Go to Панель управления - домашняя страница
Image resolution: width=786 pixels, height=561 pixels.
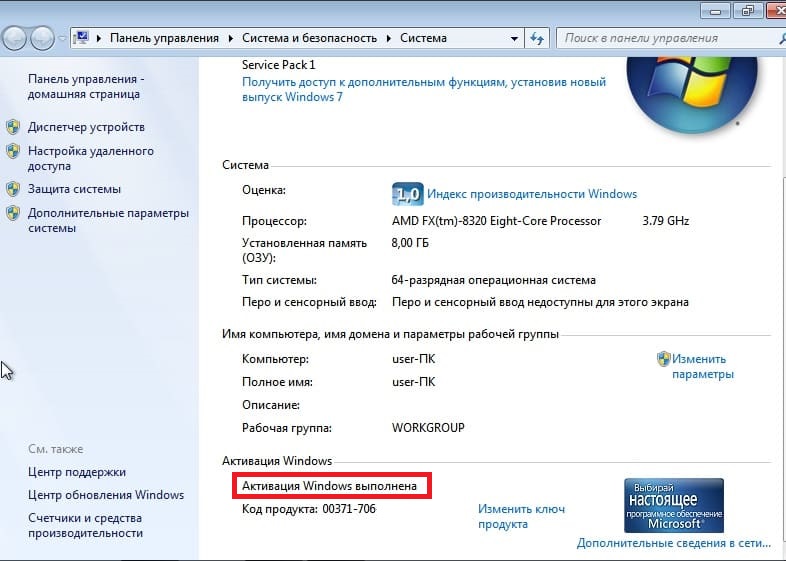coord(86,86)
